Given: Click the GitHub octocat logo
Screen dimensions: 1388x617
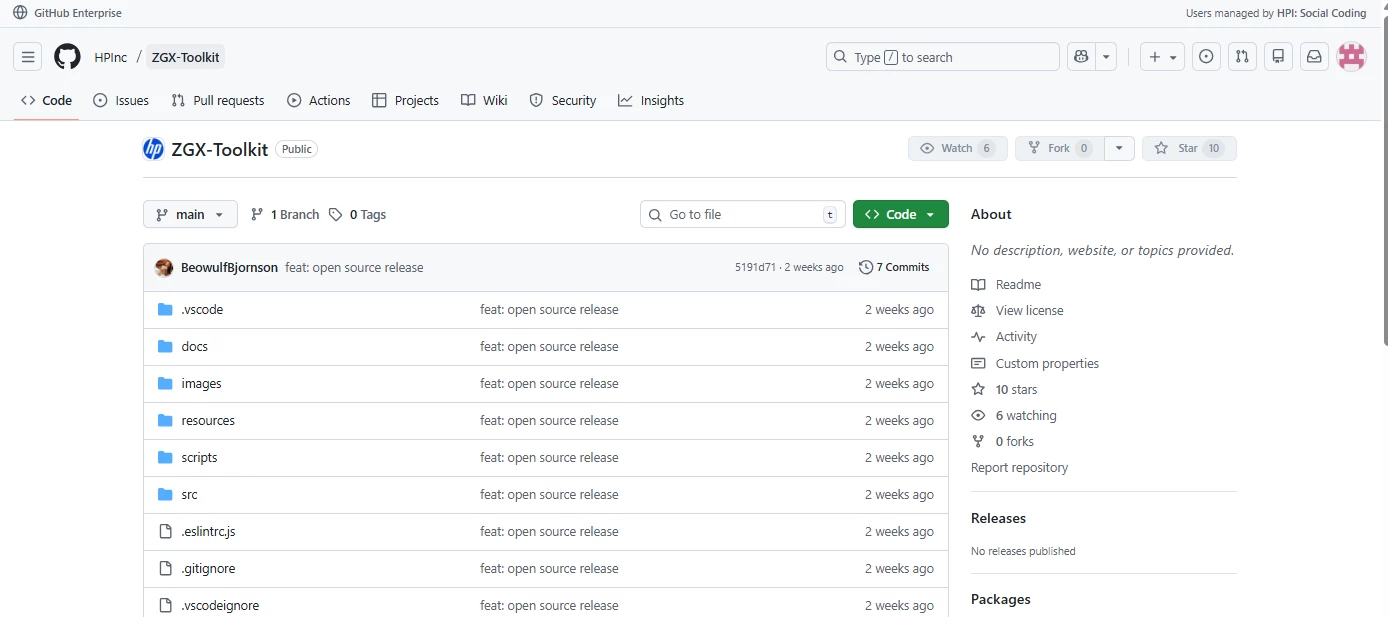Looking at the screenshot, I should click(x=67, y=57).
